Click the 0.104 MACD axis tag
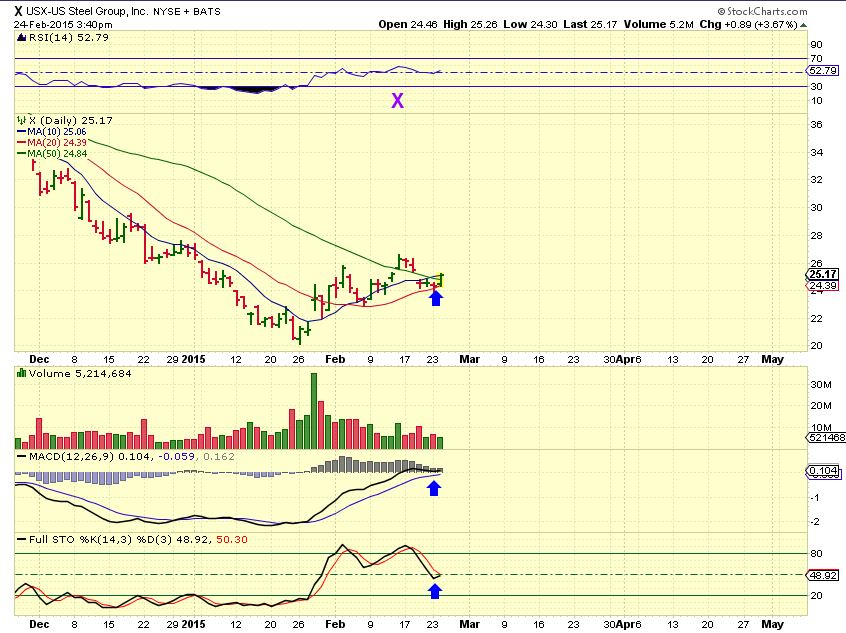Screen dimensions: 846x633 click(823, 471)
